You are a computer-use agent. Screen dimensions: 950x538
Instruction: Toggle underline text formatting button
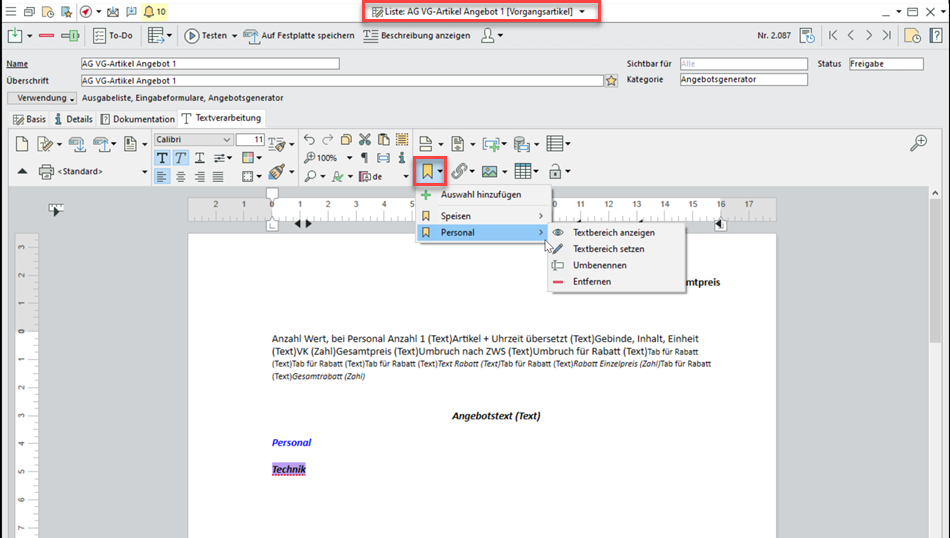[199, 158]
